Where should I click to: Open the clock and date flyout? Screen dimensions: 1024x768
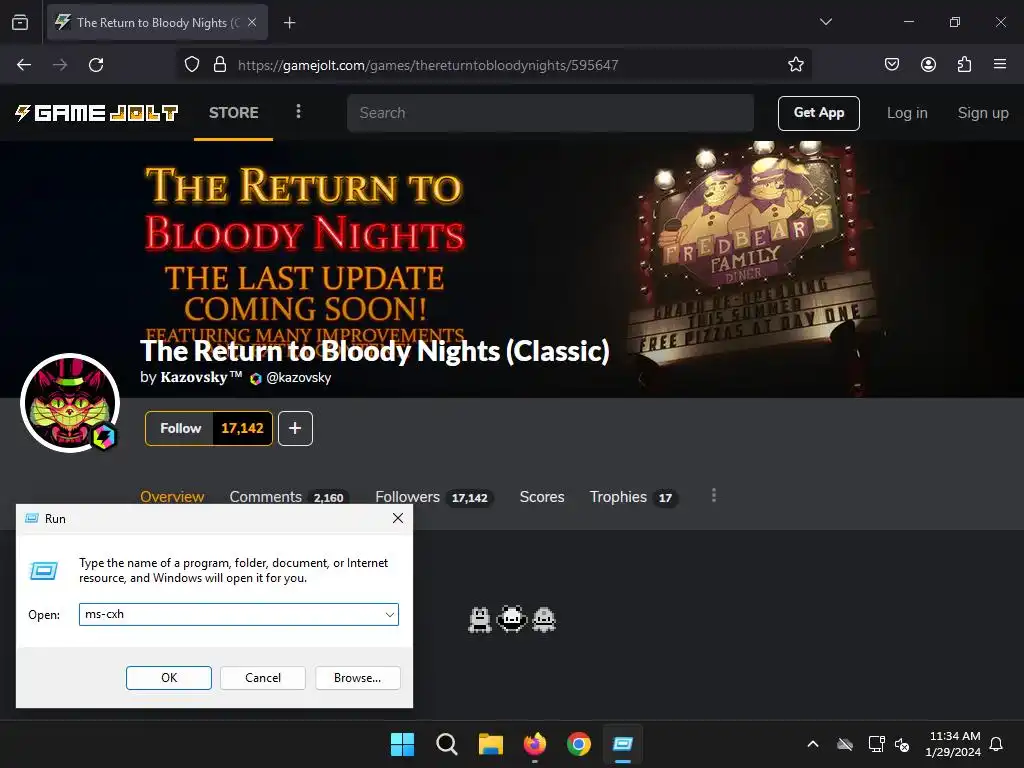953,744
